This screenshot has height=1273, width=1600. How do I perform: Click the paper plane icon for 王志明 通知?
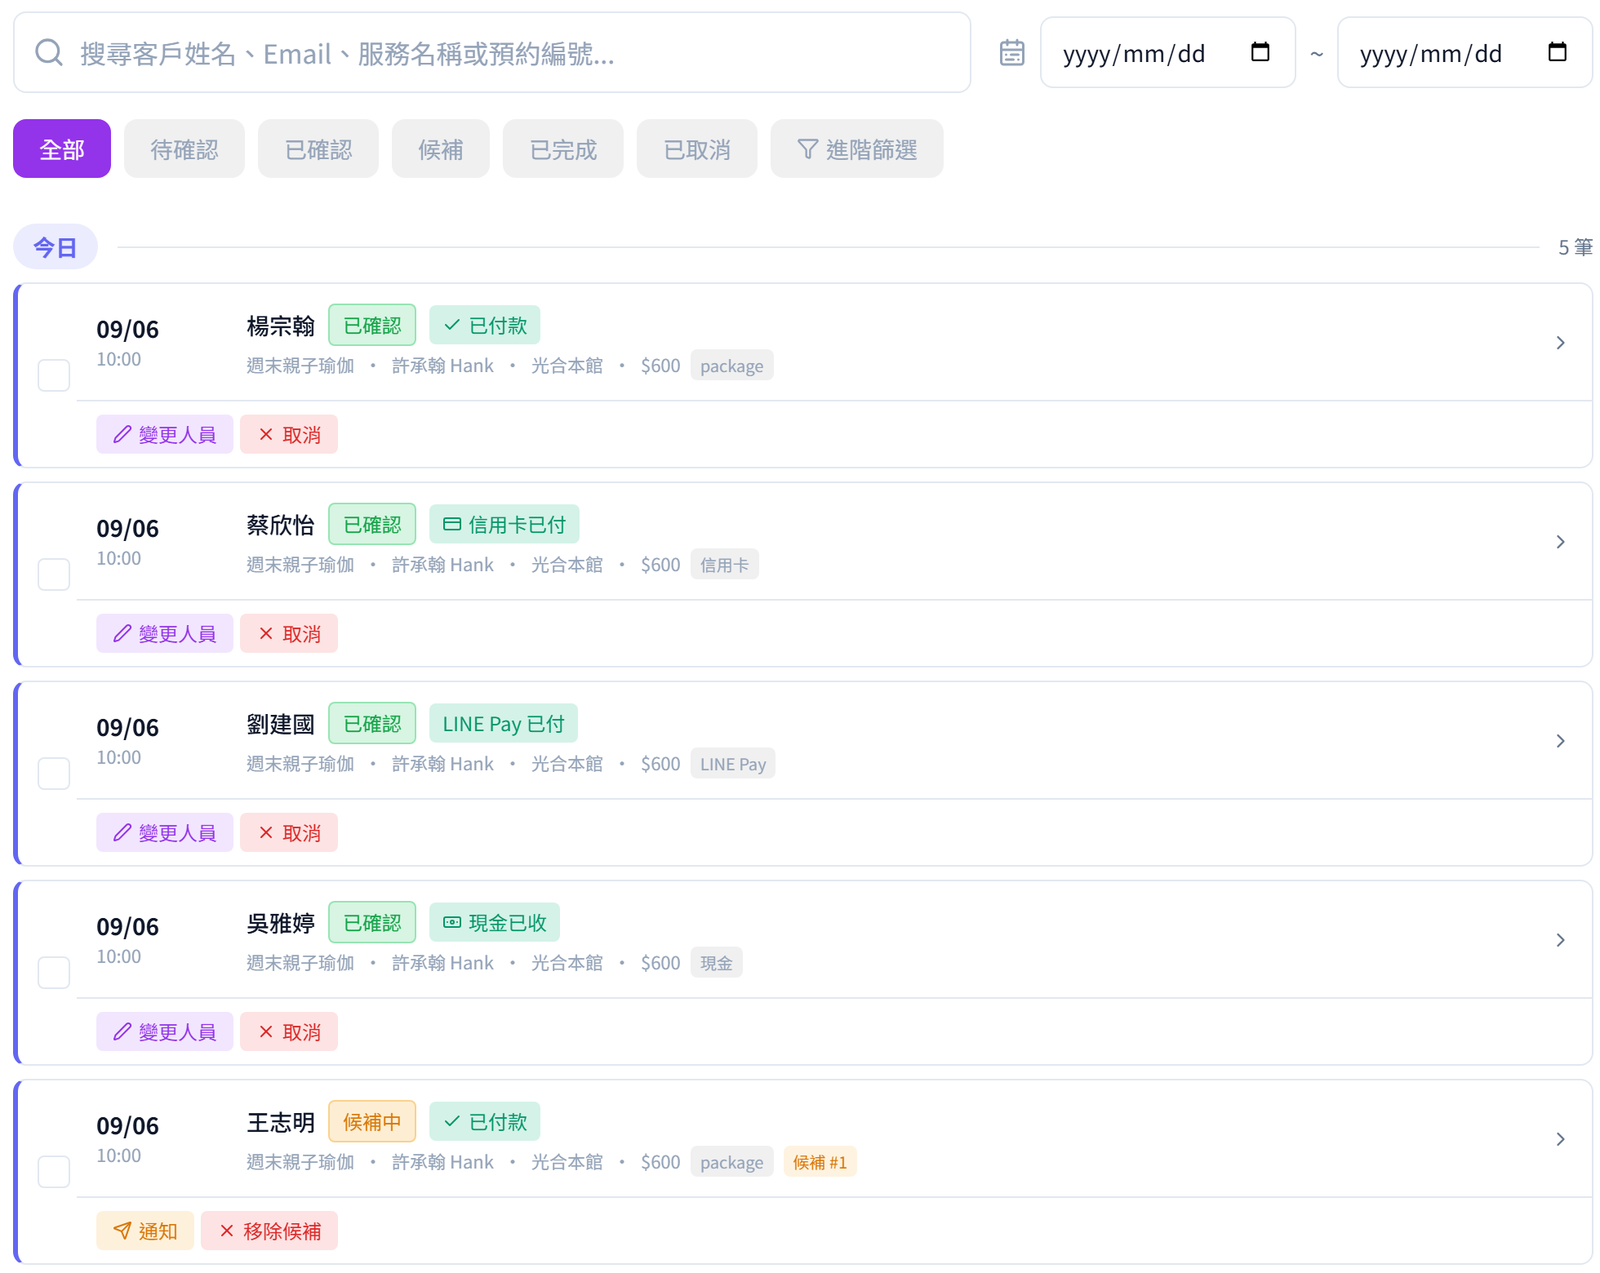coord(122,1230)
